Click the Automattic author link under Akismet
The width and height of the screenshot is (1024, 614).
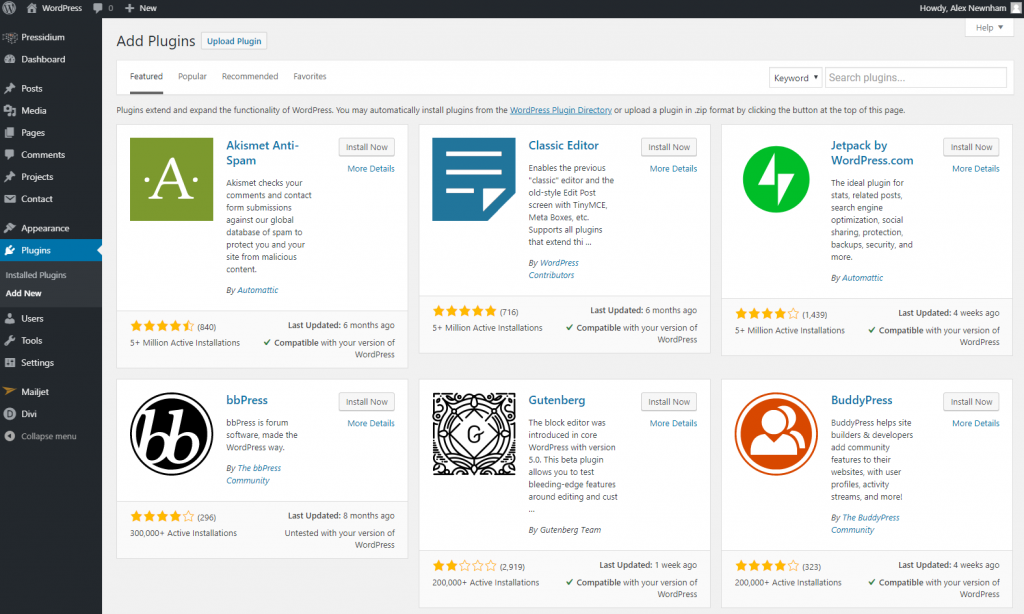click(257, 290)
